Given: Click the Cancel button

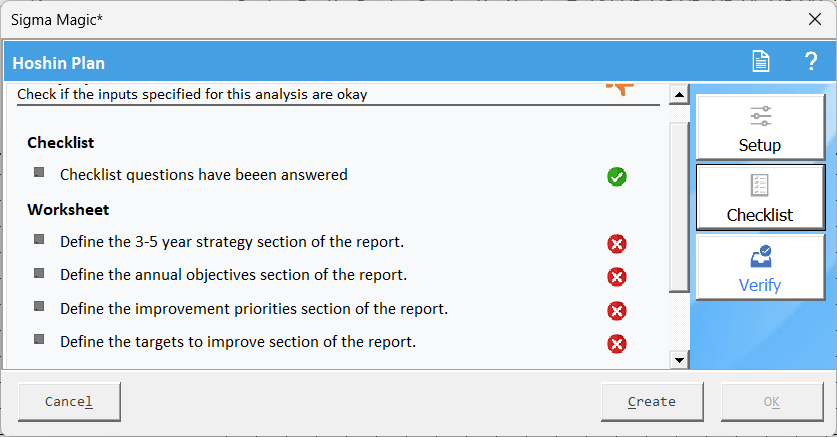Looking at the screenshot, I should pos(69,401).
